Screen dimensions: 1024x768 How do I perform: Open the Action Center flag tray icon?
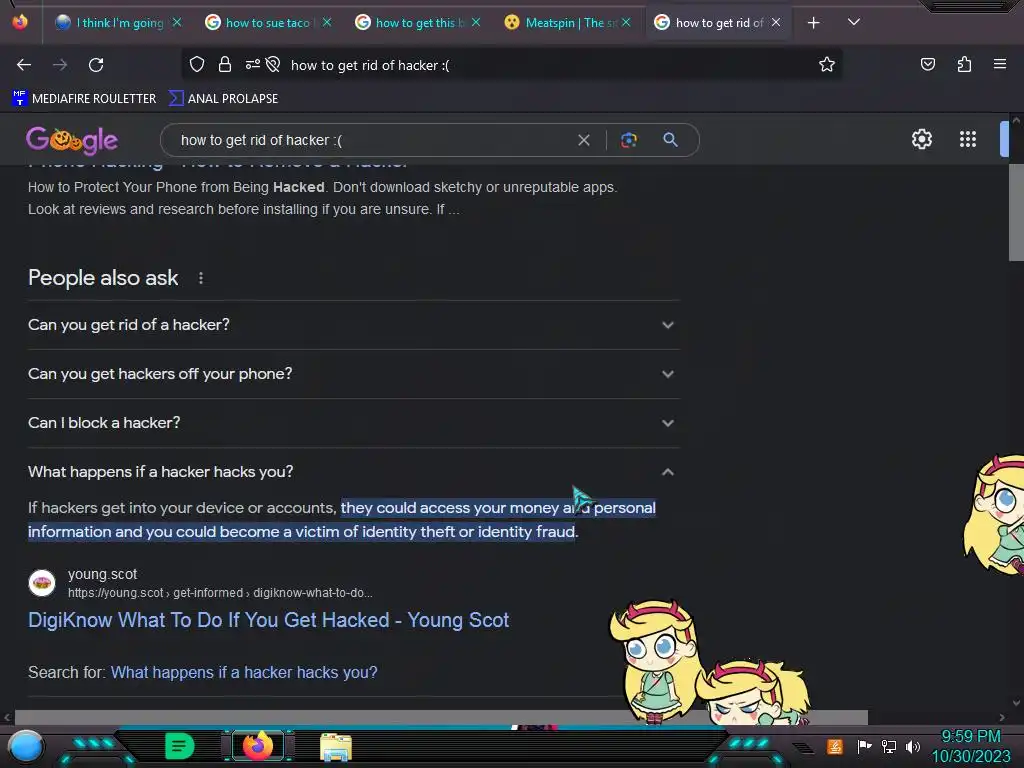[864, 746]
